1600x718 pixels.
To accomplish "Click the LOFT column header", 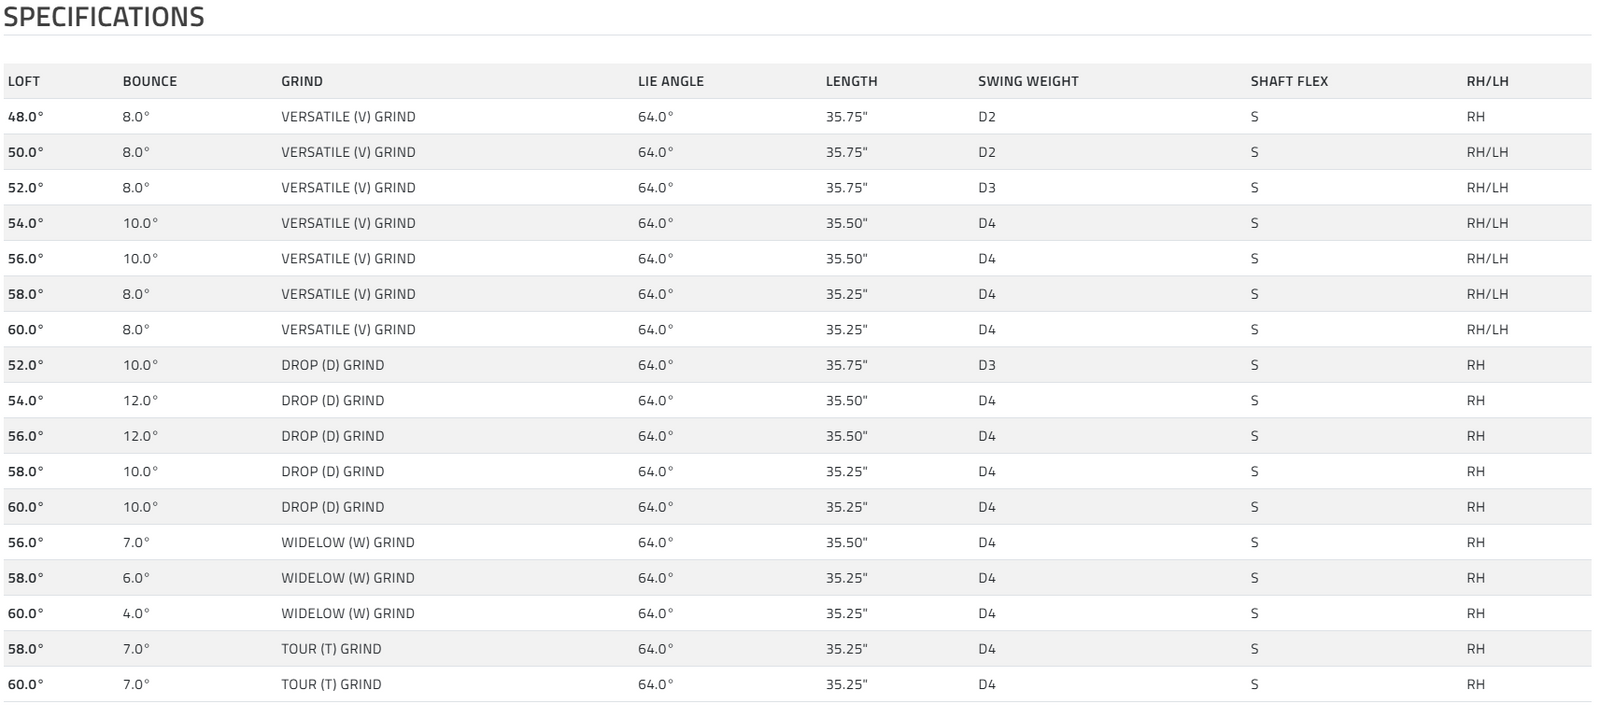I will (24, 81).
